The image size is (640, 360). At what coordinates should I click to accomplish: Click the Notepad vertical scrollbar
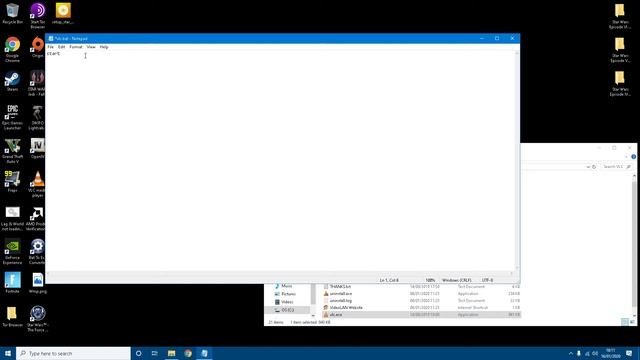coord(517,160)
